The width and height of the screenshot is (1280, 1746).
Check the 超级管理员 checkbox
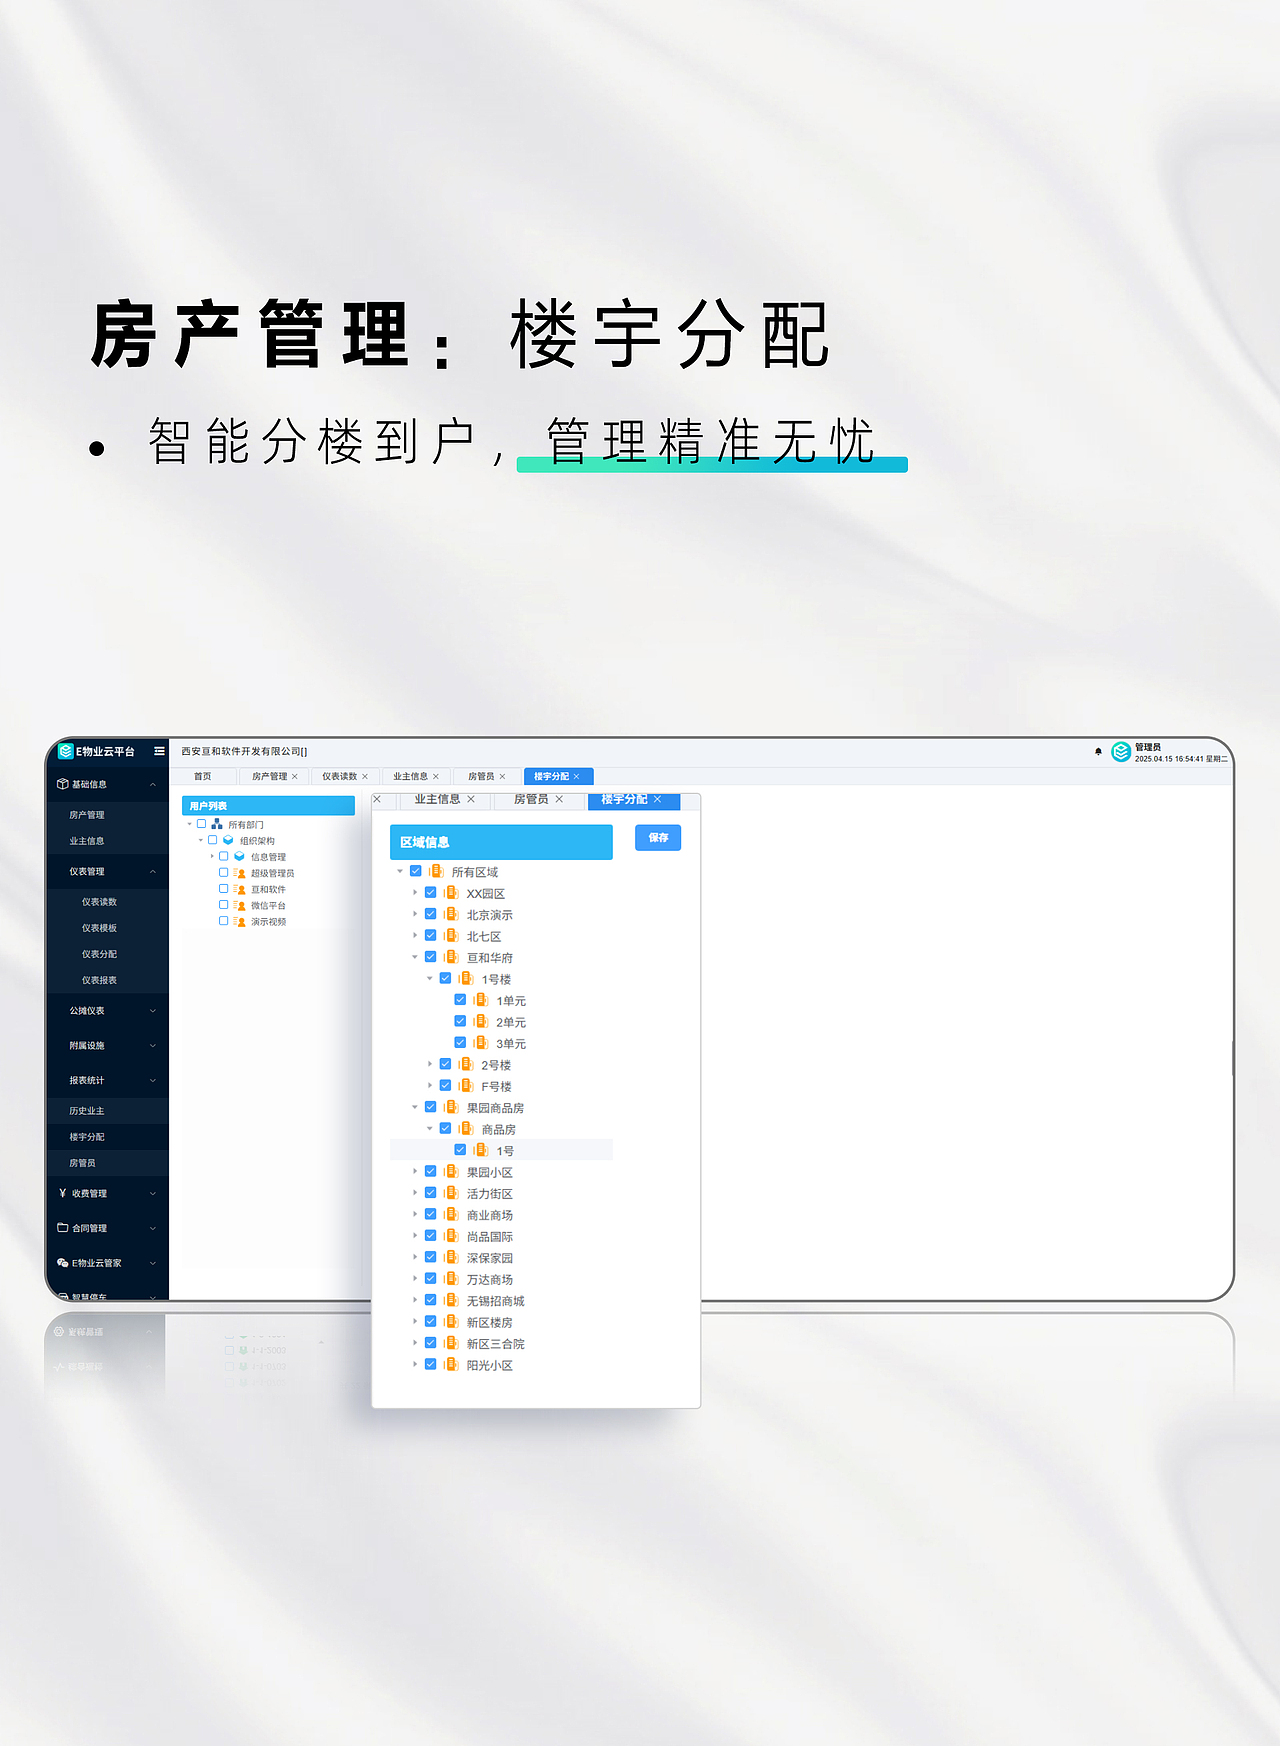point(223,872)
